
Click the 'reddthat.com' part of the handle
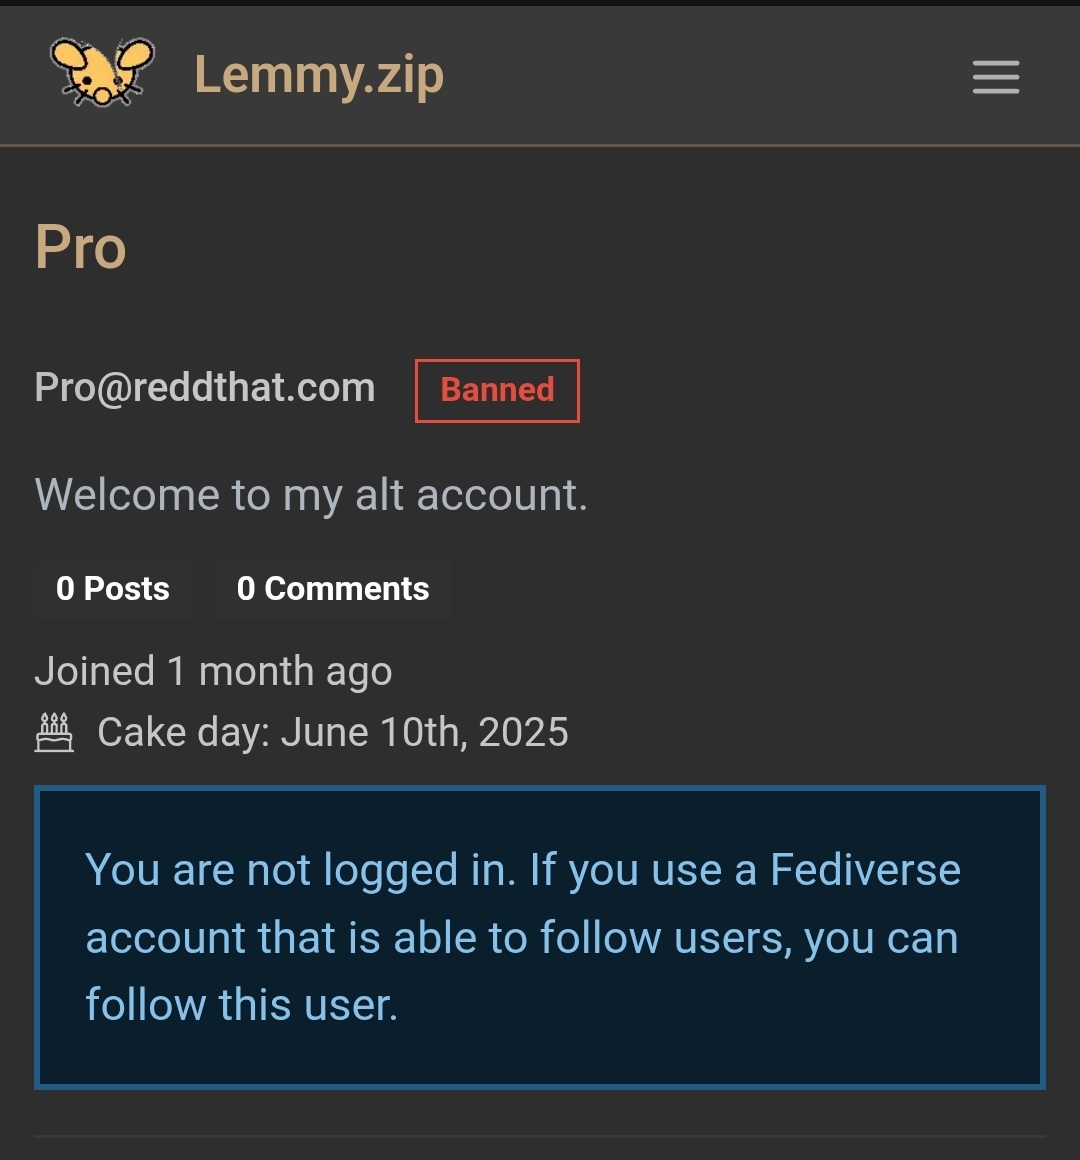(254, 388)
